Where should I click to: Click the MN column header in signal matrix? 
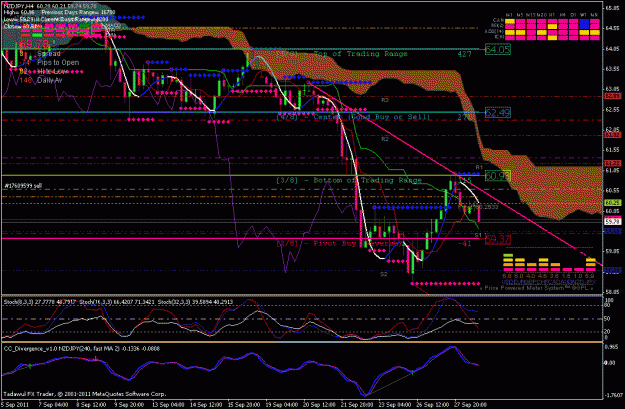click(x=594, y=15)
